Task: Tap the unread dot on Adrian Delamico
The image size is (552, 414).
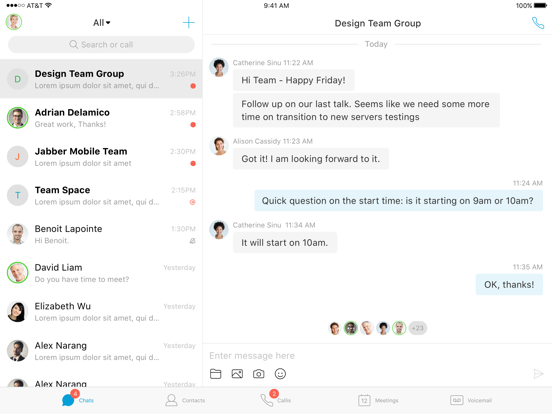Action: [193, 125]
